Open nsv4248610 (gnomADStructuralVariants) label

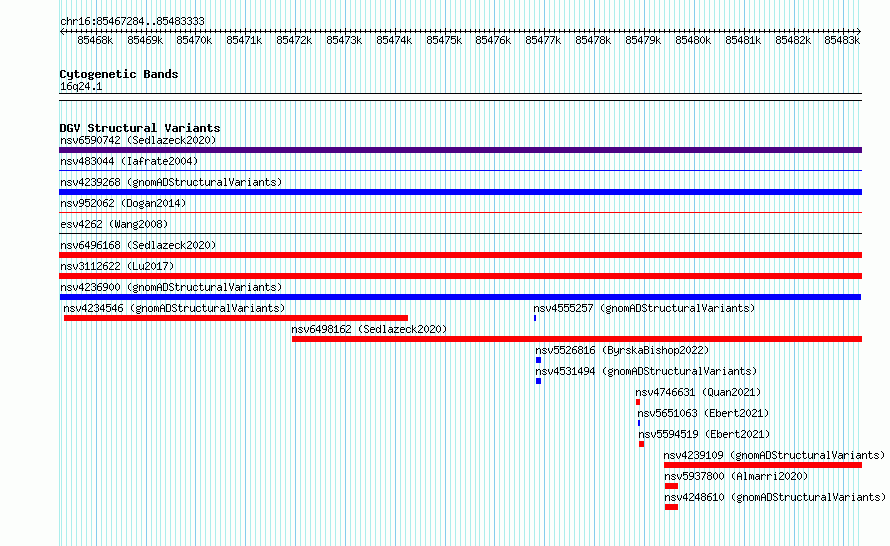coord(775,497)
